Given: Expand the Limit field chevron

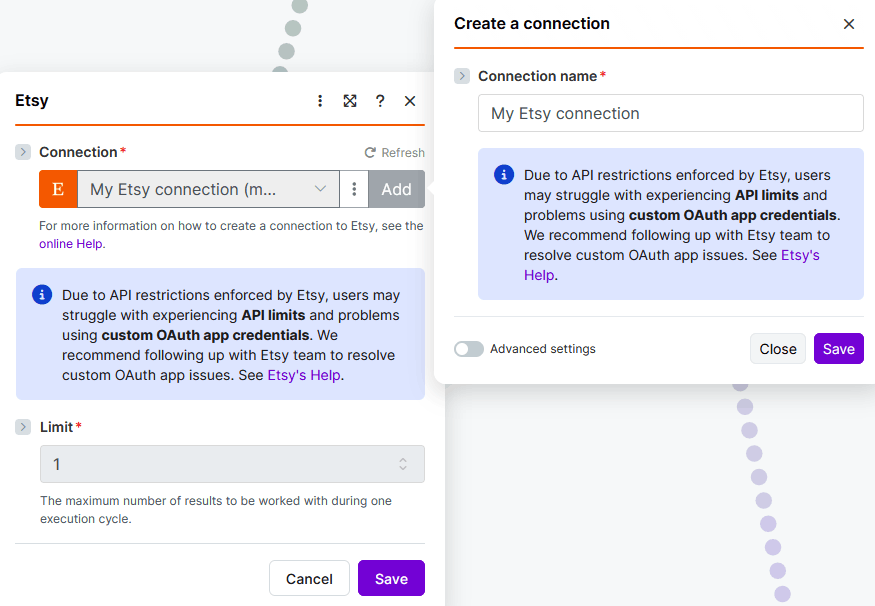Looking at the screenshot, I should point(23,427).
